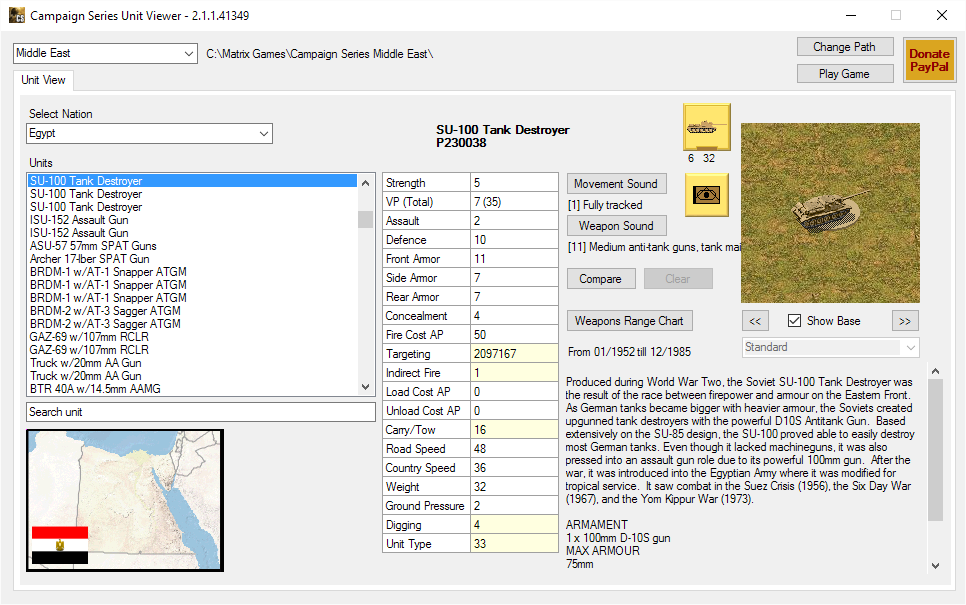Go to next unit image with >>

coord(905,321)
